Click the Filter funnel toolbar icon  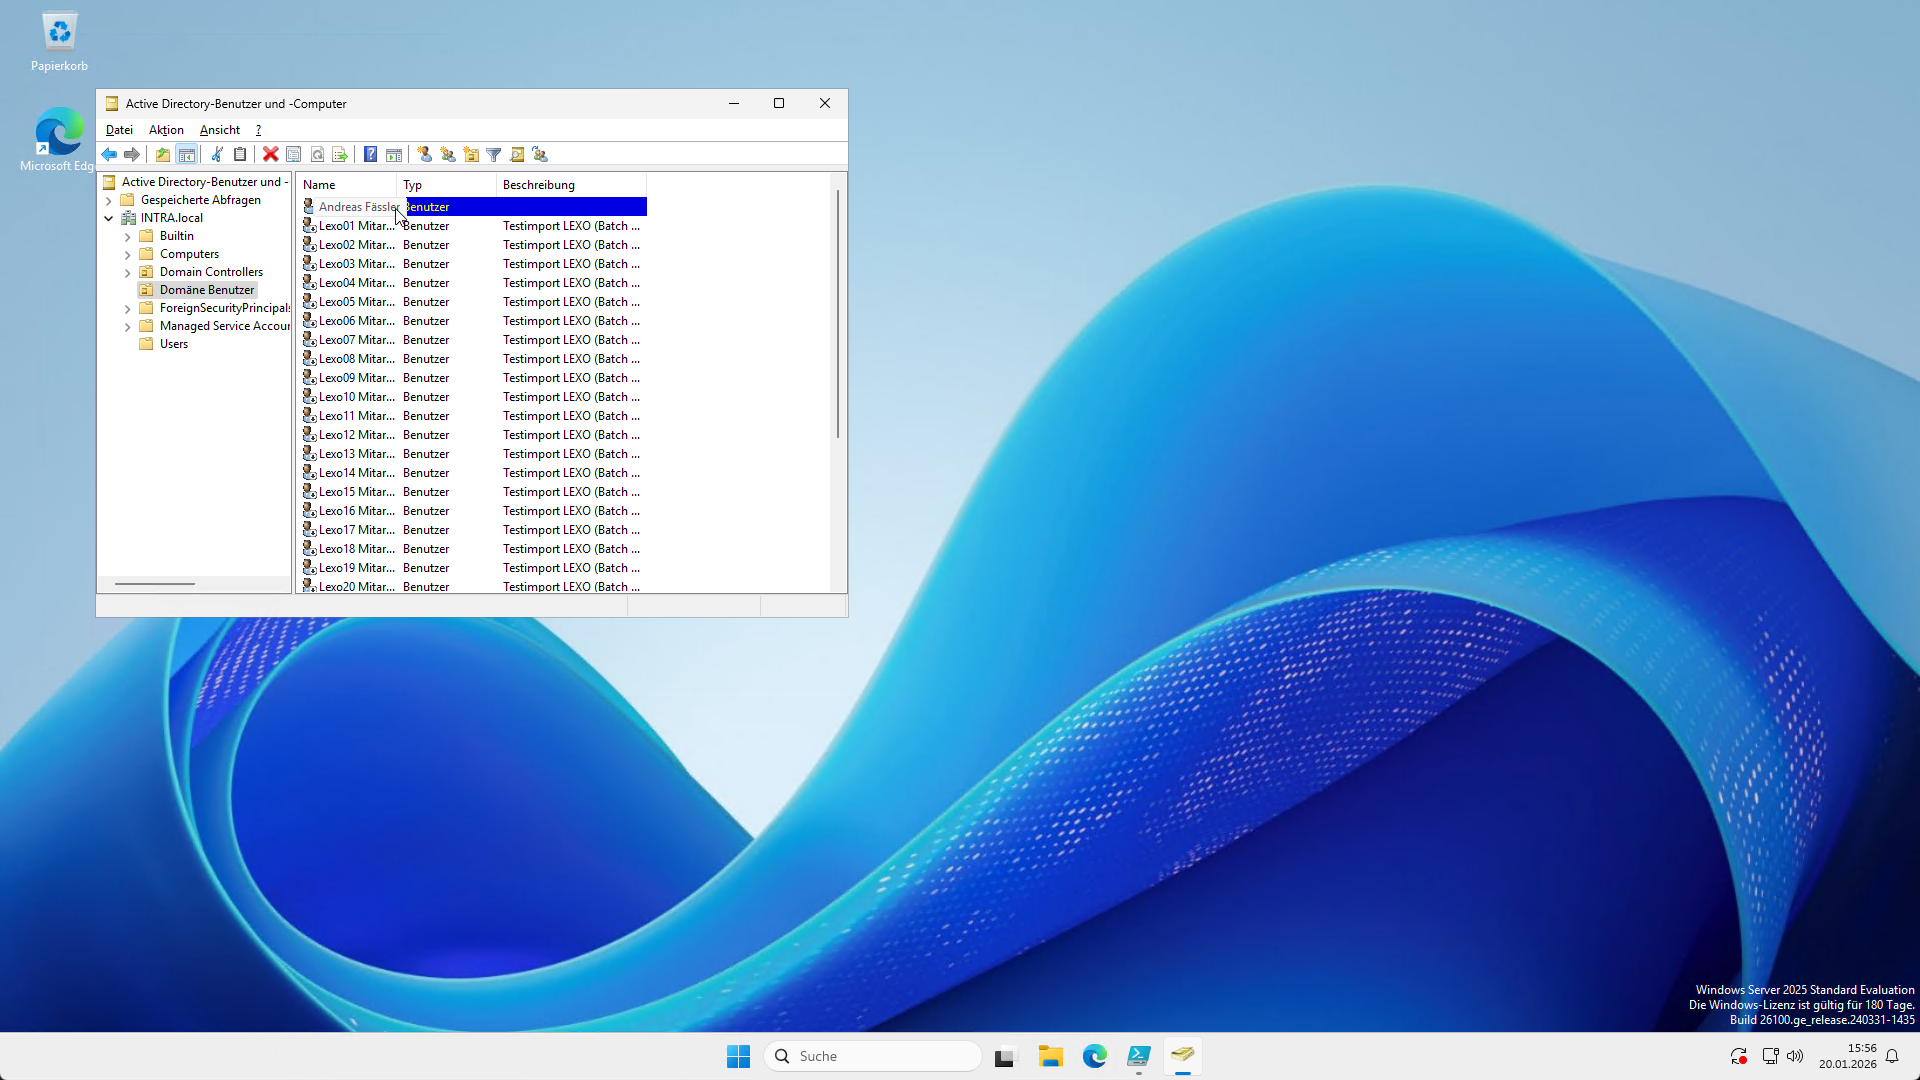tap(493, 154)
